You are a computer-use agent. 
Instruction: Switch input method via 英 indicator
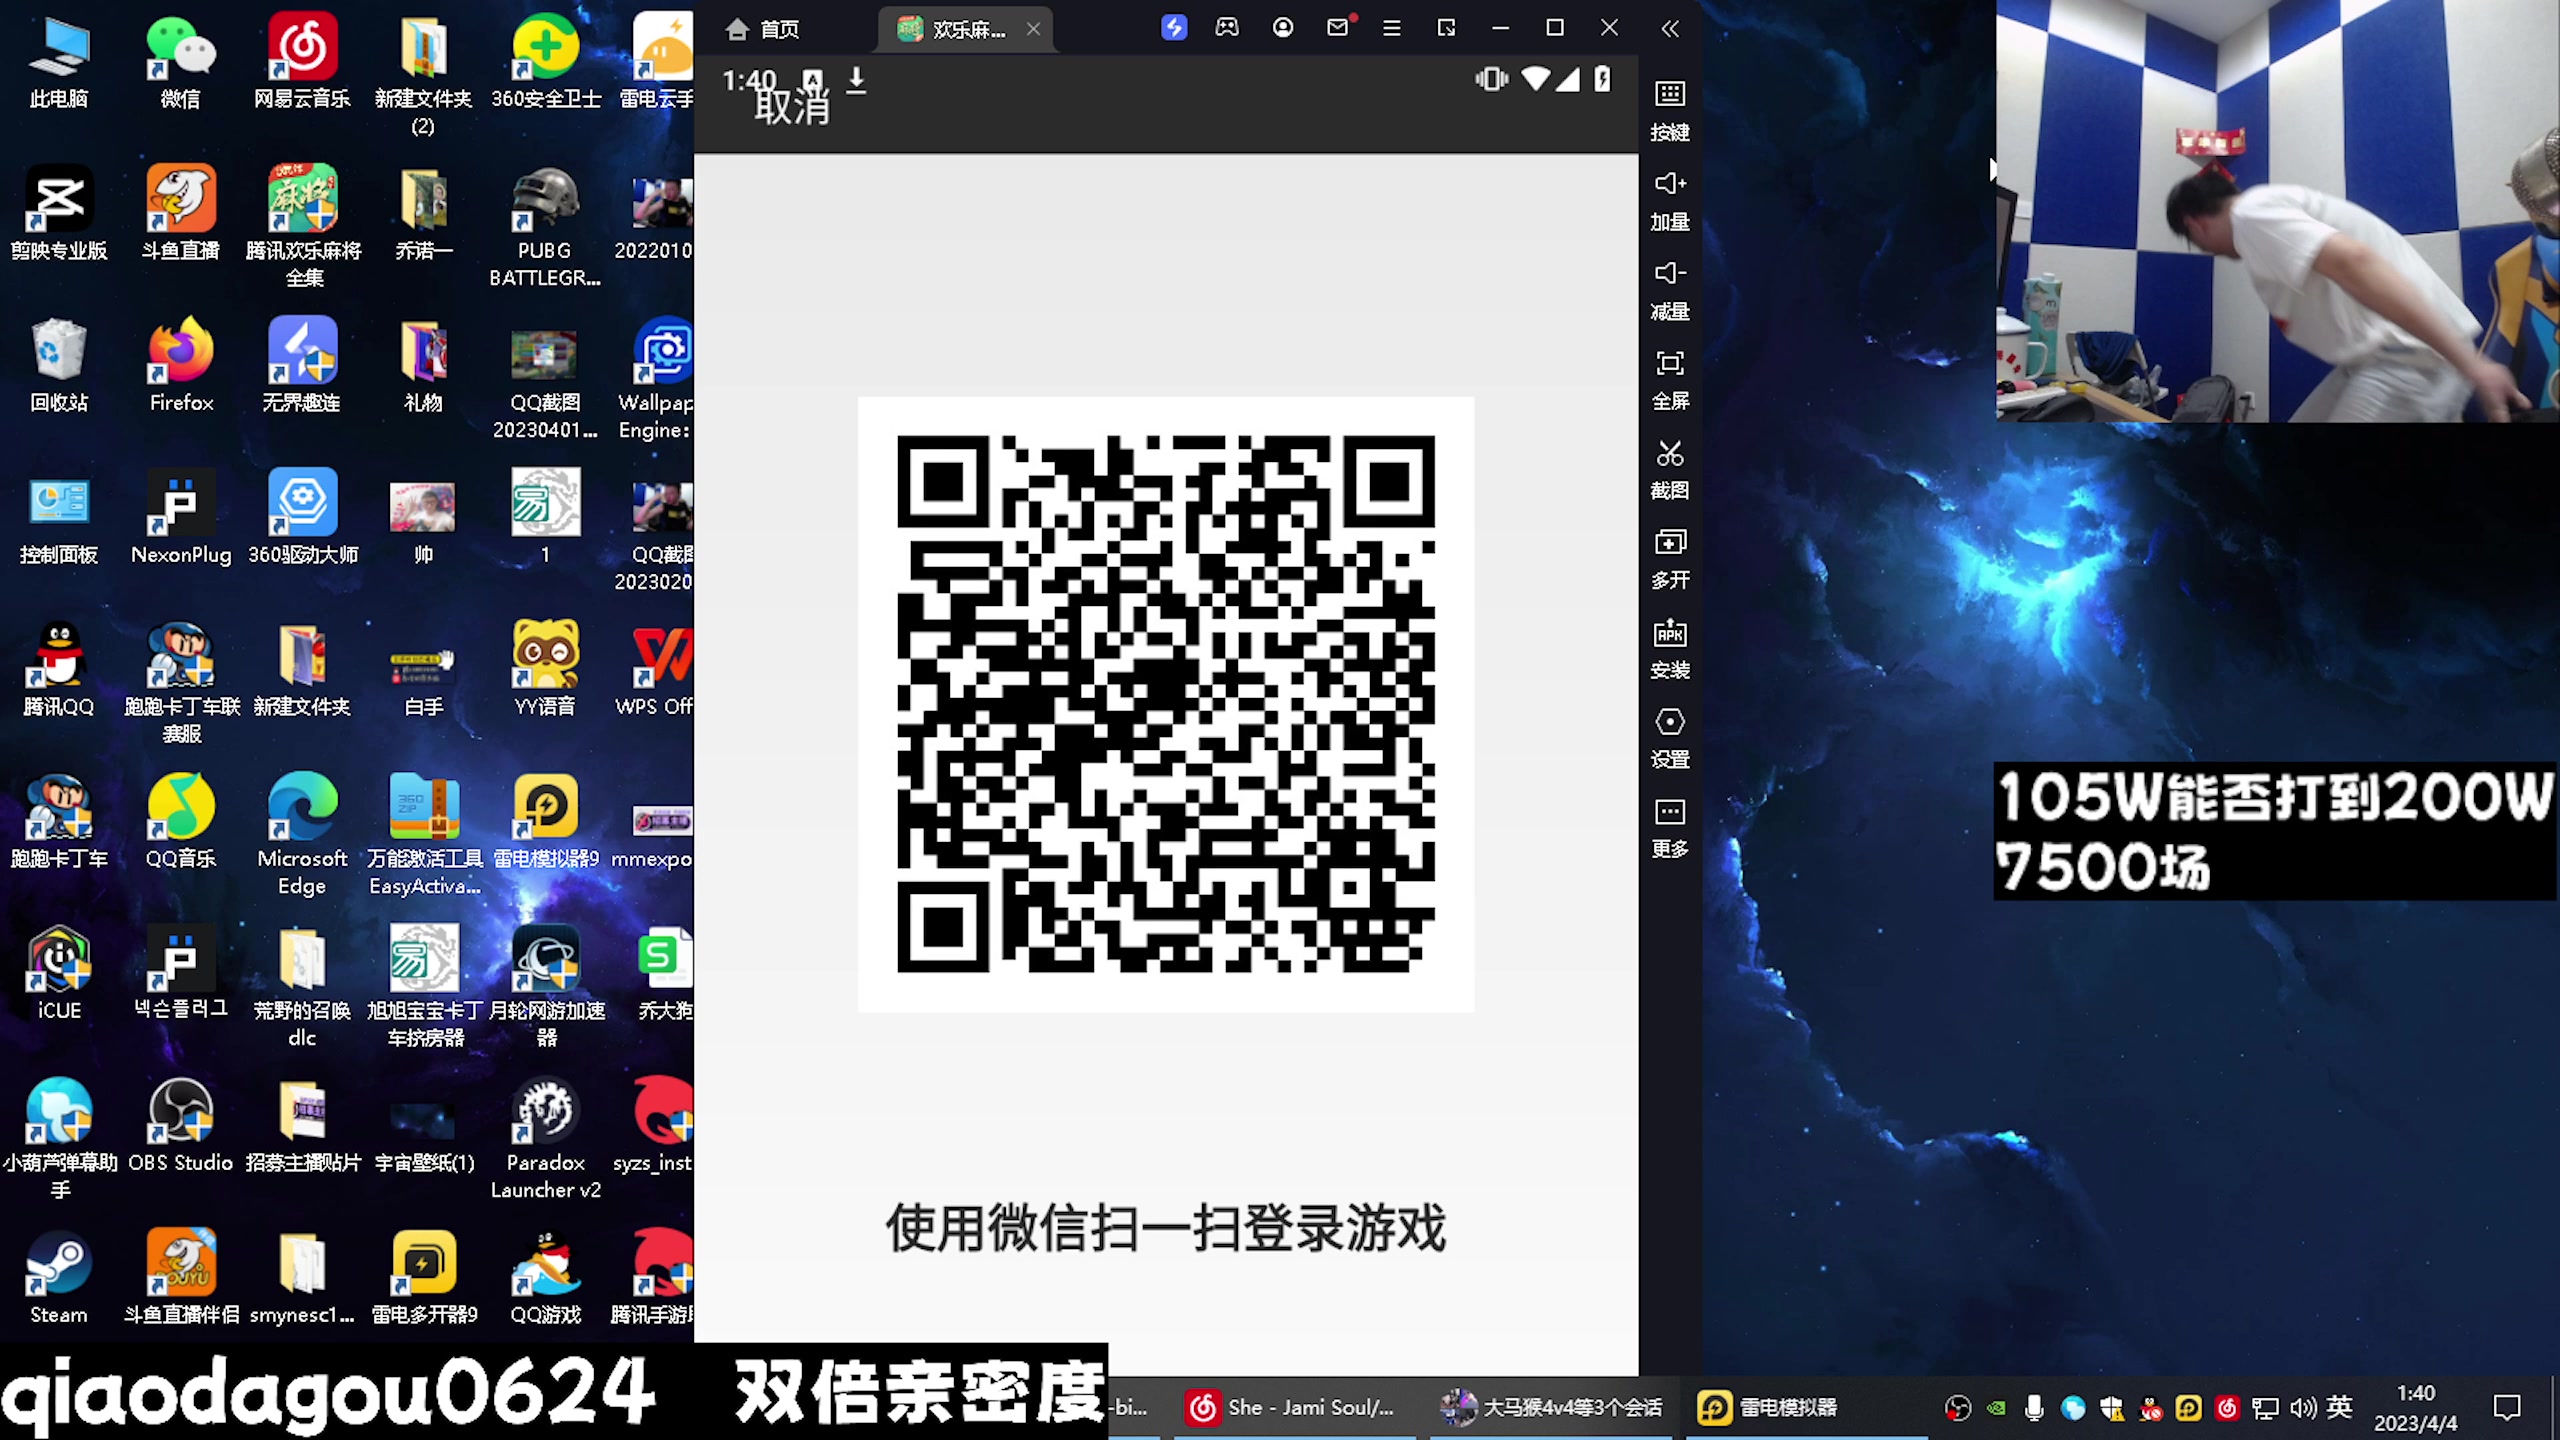[2340, 1407]
